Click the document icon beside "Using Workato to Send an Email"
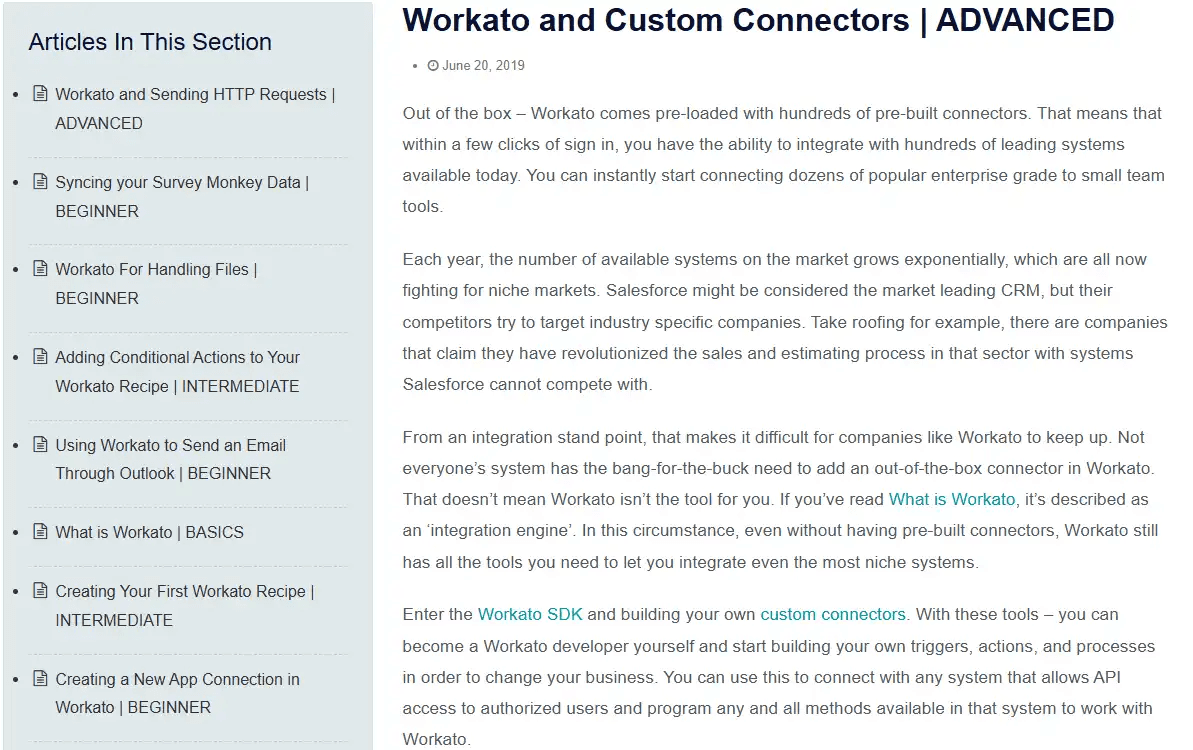Image resolution: width=1193 pixels, height=750 pixels. tap(39, 443)
